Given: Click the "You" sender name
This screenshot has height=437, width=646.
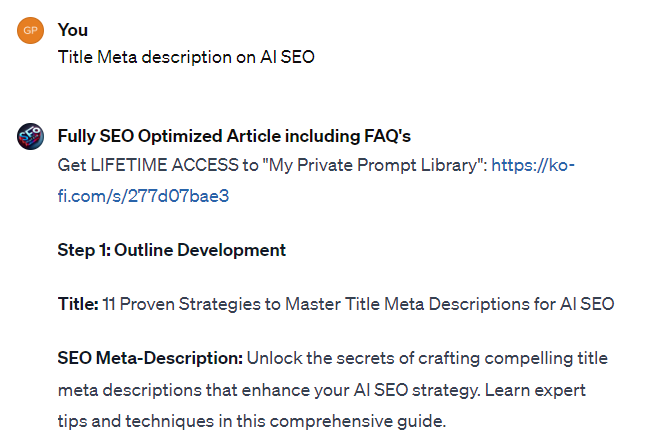Looking at the screenshot, I should (73, 30).
